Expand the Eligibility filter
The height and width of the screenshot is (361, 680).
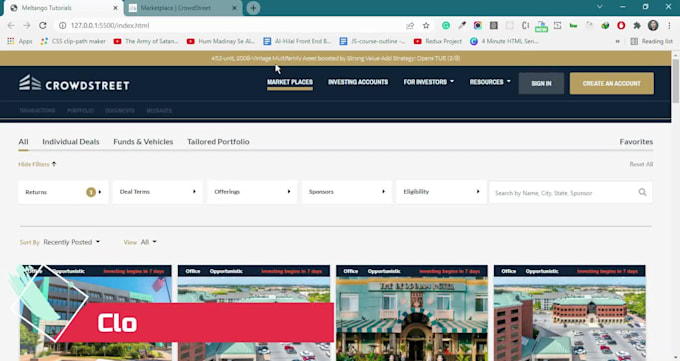pyautogui.click(x=441, y=192)
